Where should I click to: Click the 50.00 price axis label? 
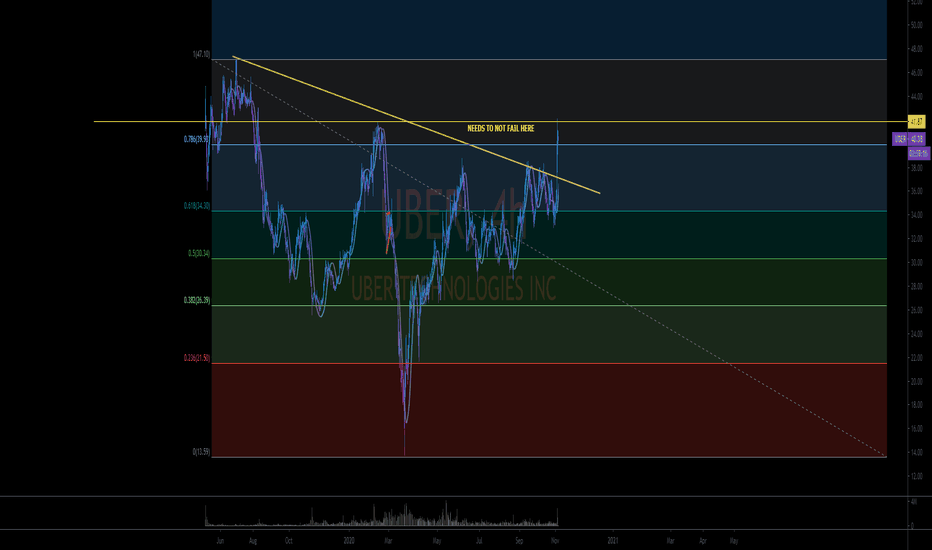tap(915, 25)
